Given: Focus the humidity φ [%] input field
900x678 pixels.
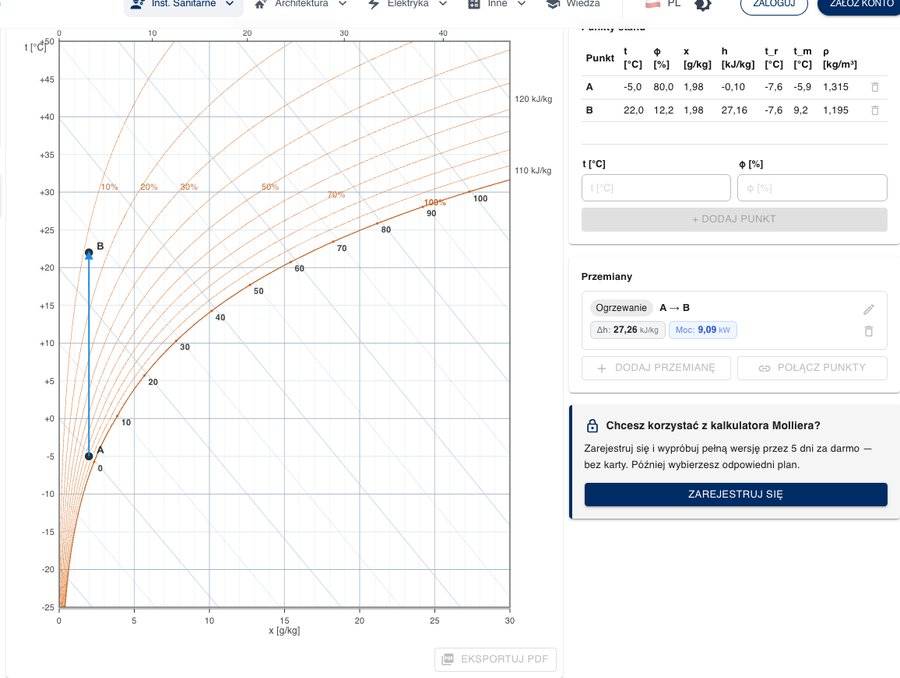Looking at the screenshot, I should pos(812,188).
